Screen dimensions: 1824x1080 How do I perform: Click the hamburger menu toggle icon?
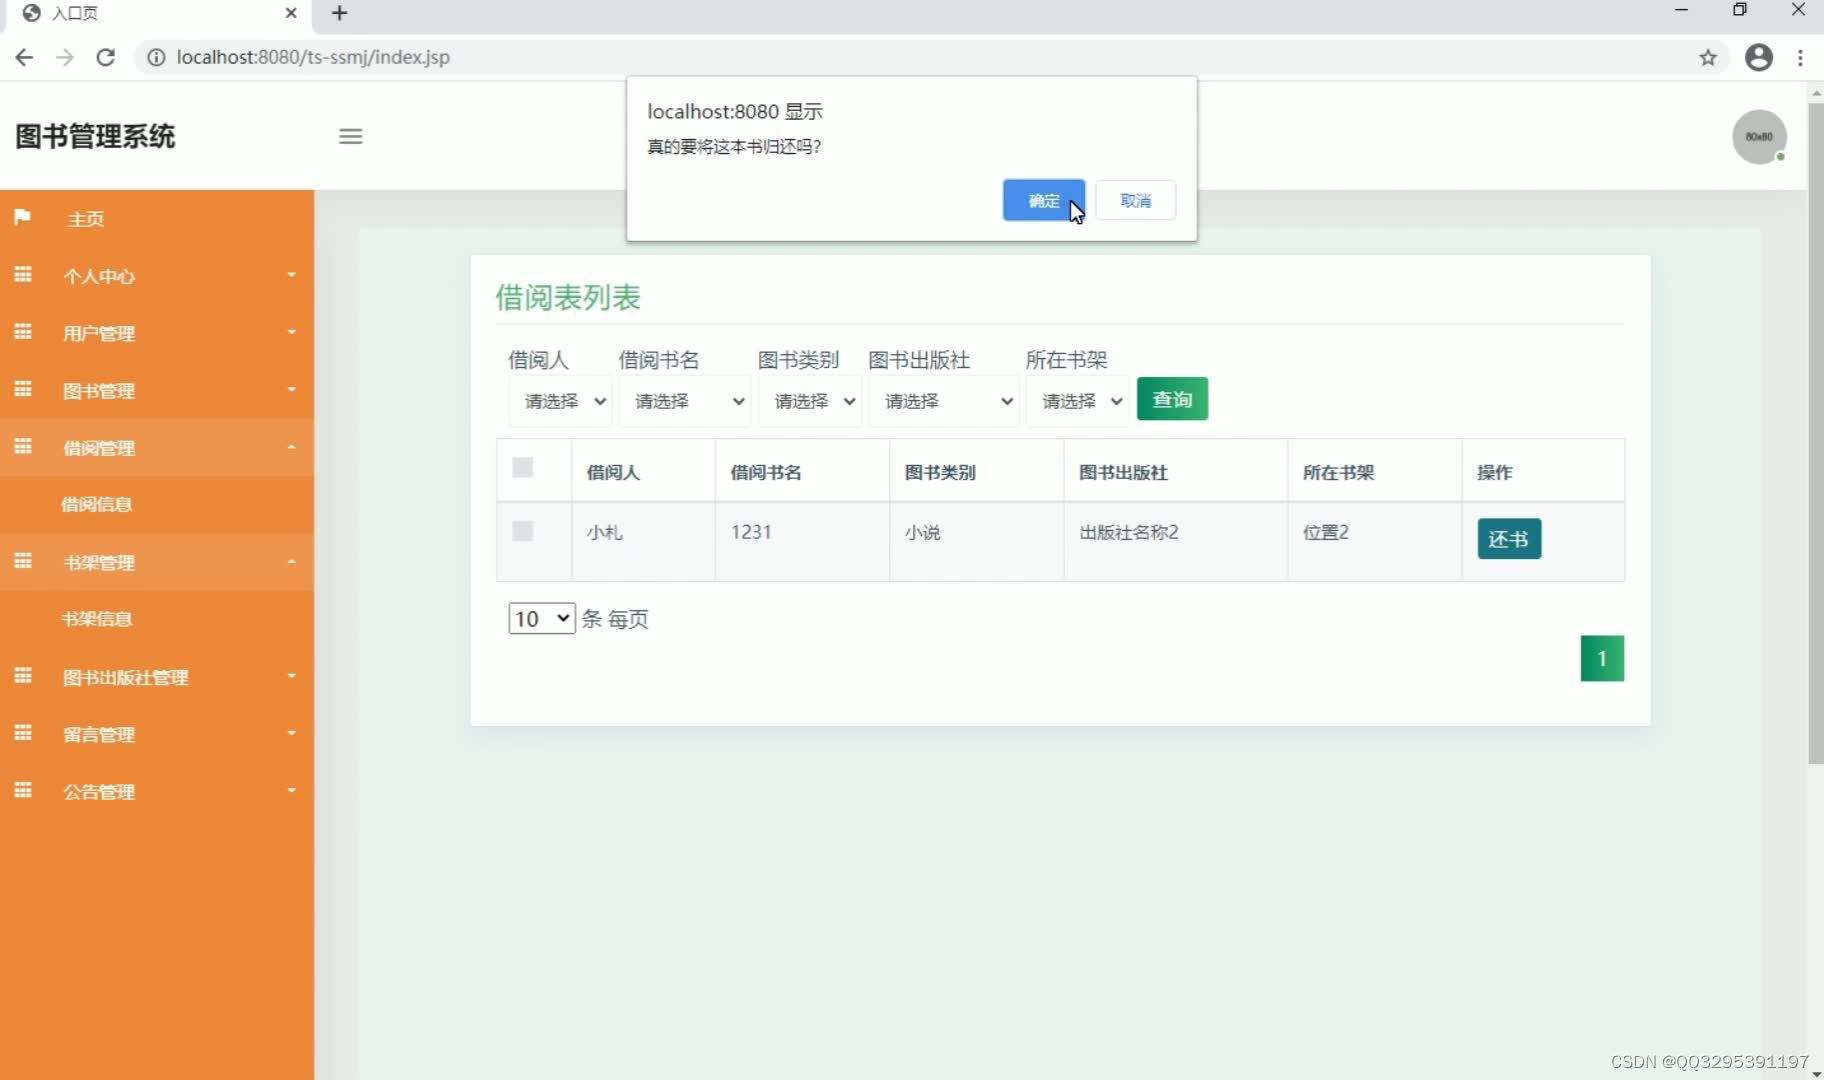click(350, 136)
